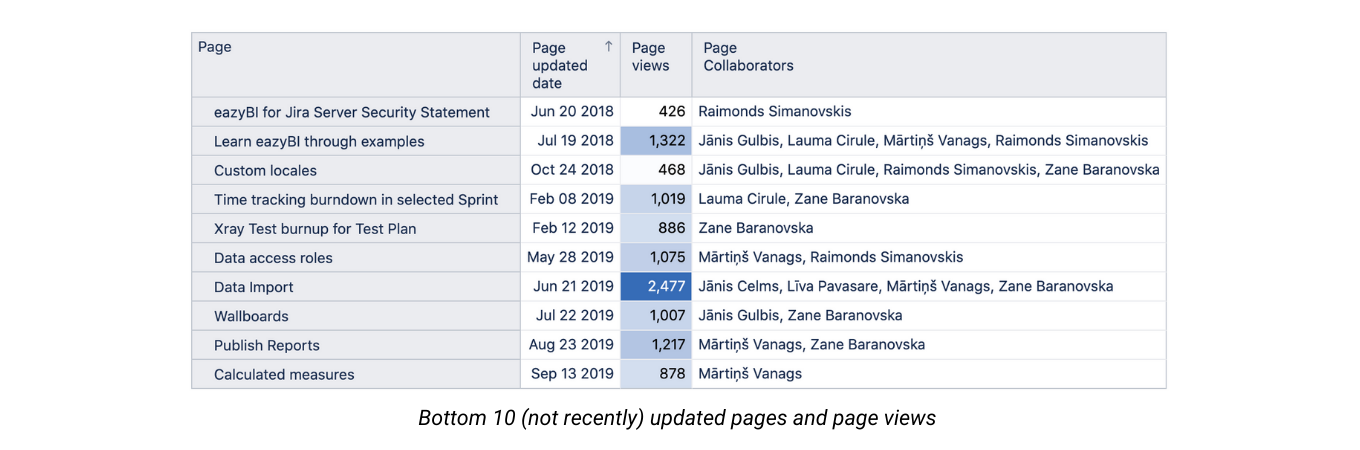Viewport: 1360px width, 450px height.
Task: Click the dark blue 2,477 views cell
Action: pyautogui.click(x=656, y=286)
